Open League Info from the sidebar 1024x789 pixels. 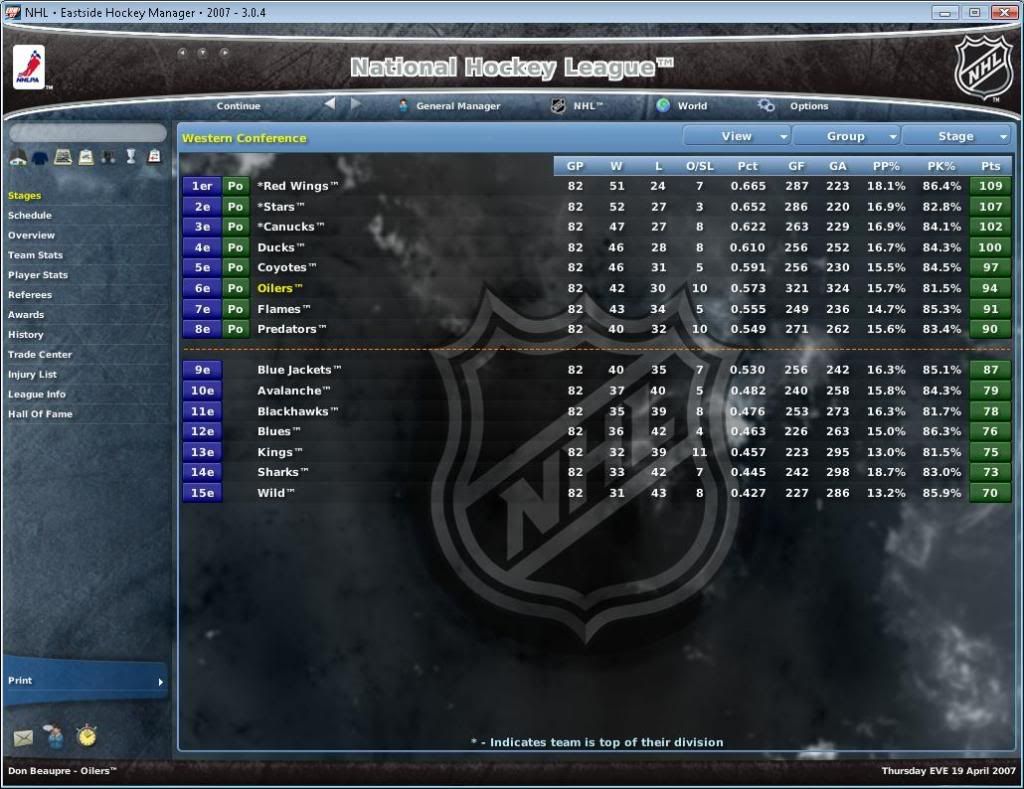37,394
